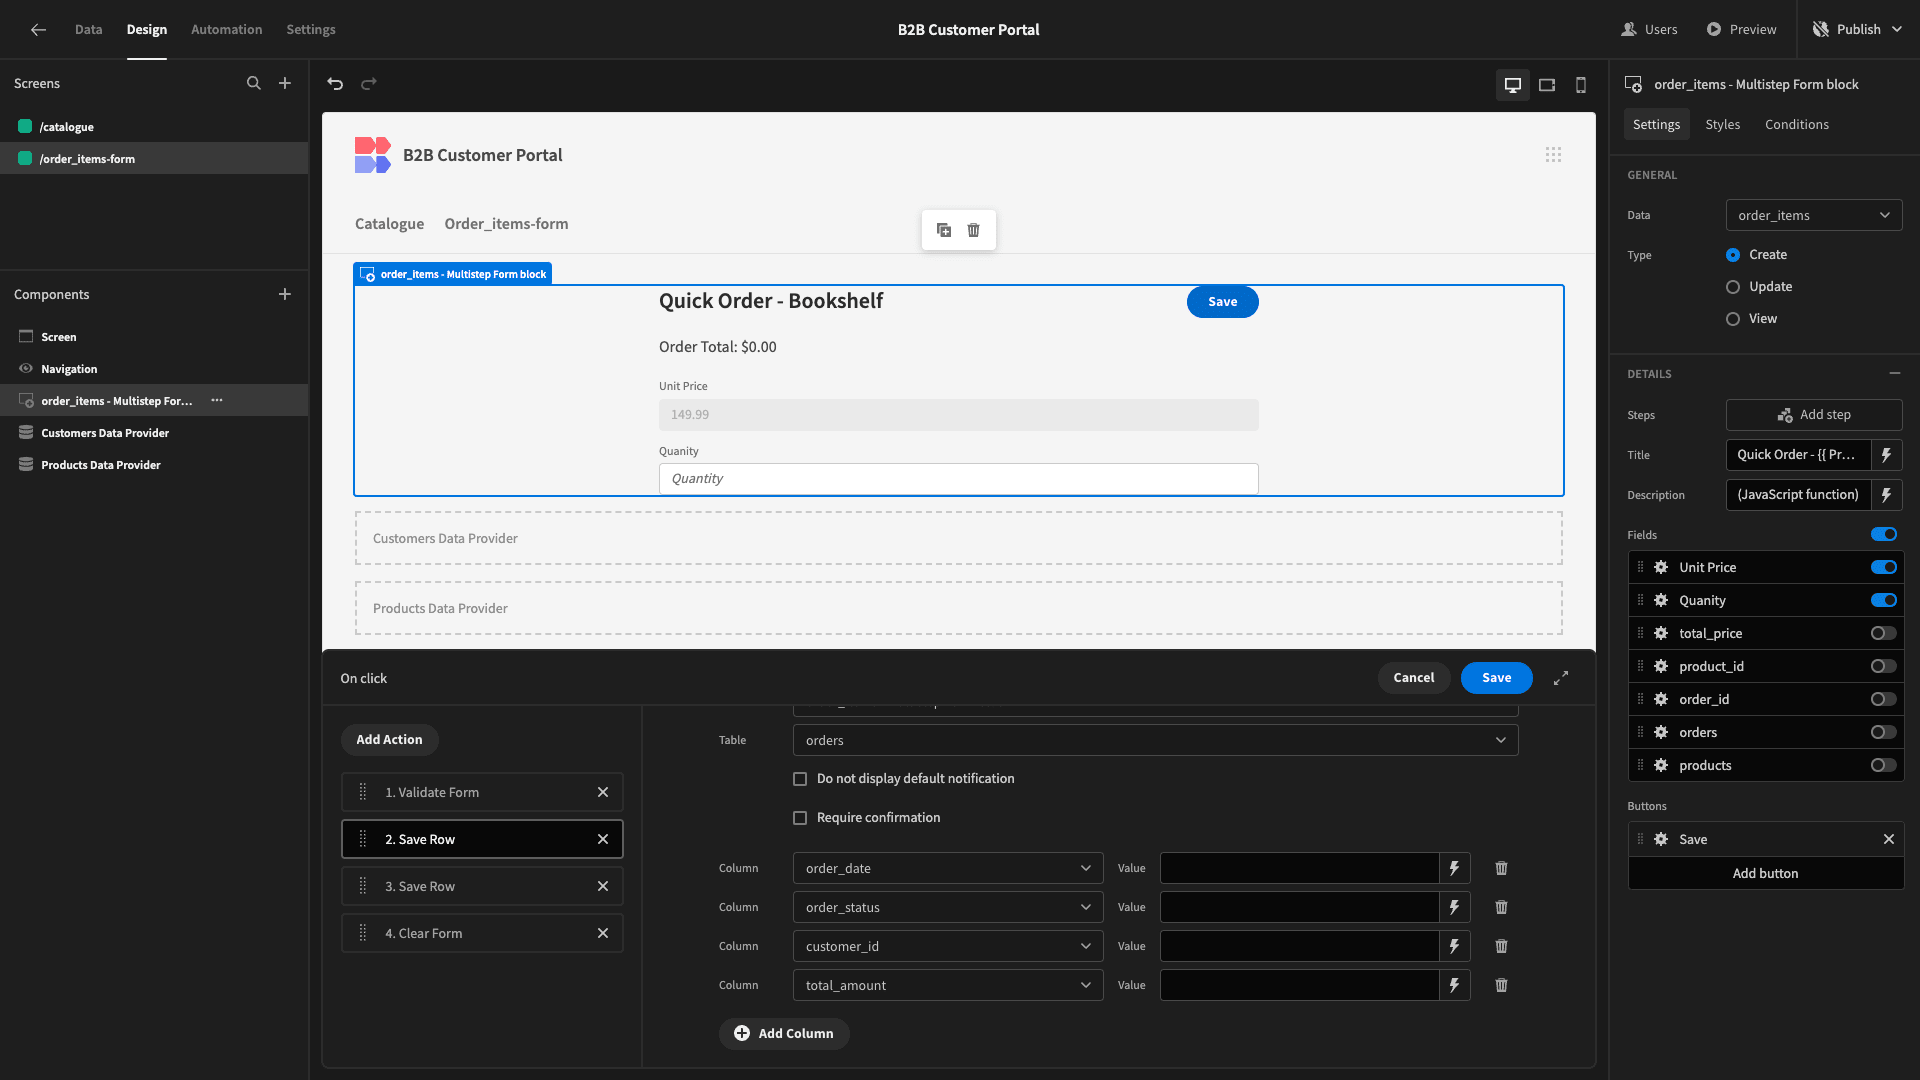Image resolution: width=1920 pixels, height=1080 pixels.
Task: Expand the On click drawer fullscreen
Action: coord(1561,678)
